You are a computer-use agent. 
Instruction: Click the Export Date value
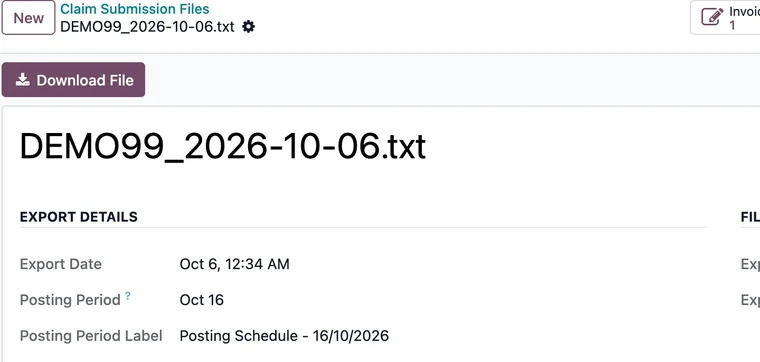coord(235,264)
